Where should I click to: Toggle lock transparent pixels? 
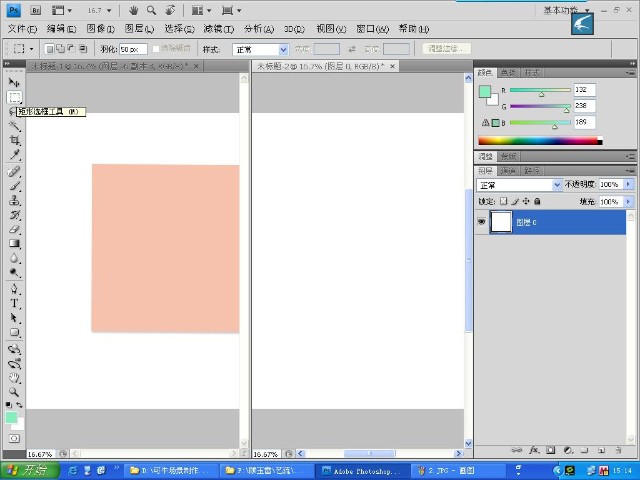point(504,201)
